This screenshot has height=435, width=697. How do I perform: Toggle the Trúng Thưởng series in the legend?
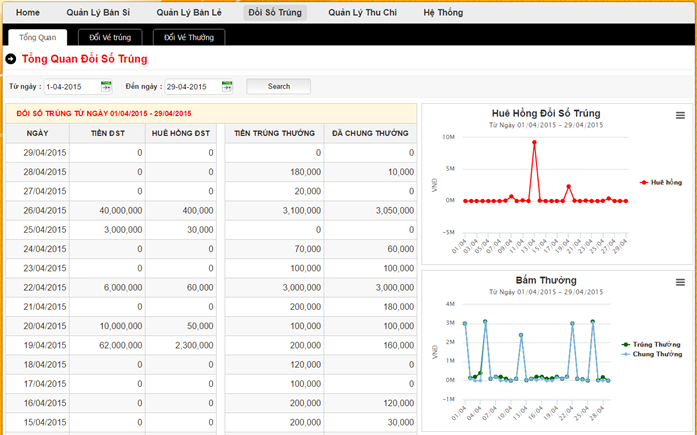651,344
